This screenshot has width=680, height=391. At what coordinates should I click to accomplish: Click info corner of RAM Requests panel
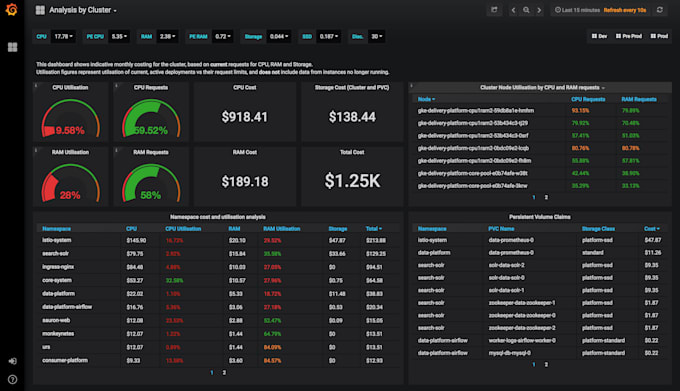tap(116, 150)
